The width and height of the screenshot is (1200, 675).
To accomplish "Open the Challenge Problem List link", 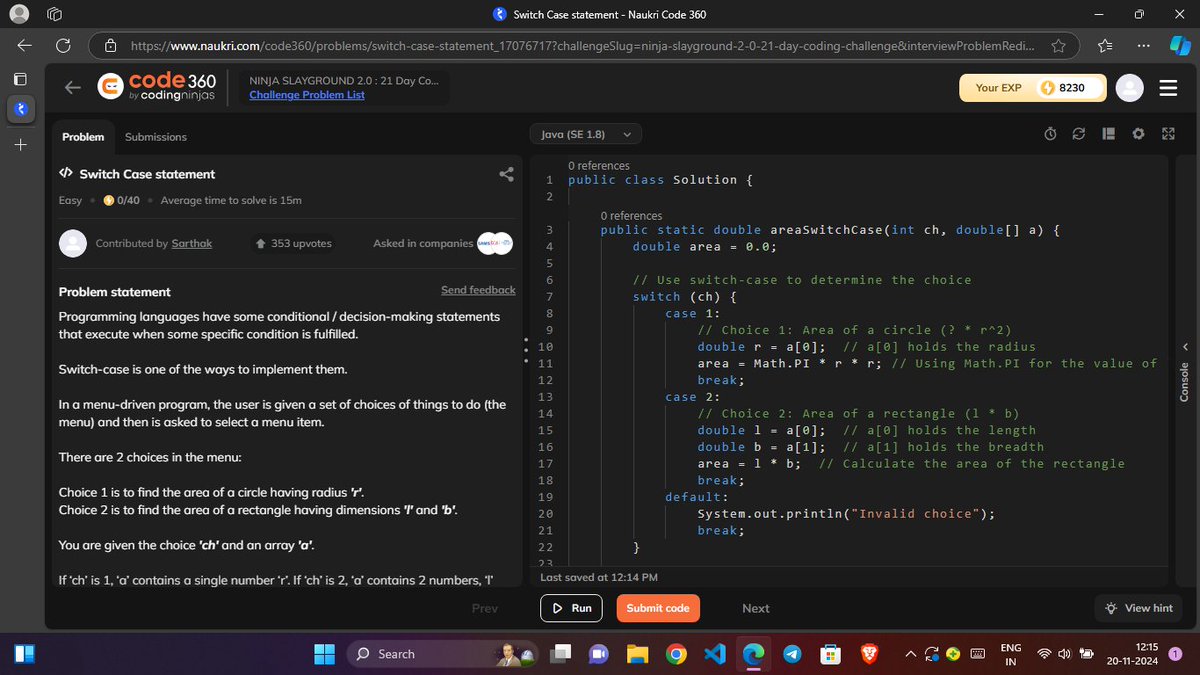I will tap(307, 95).
